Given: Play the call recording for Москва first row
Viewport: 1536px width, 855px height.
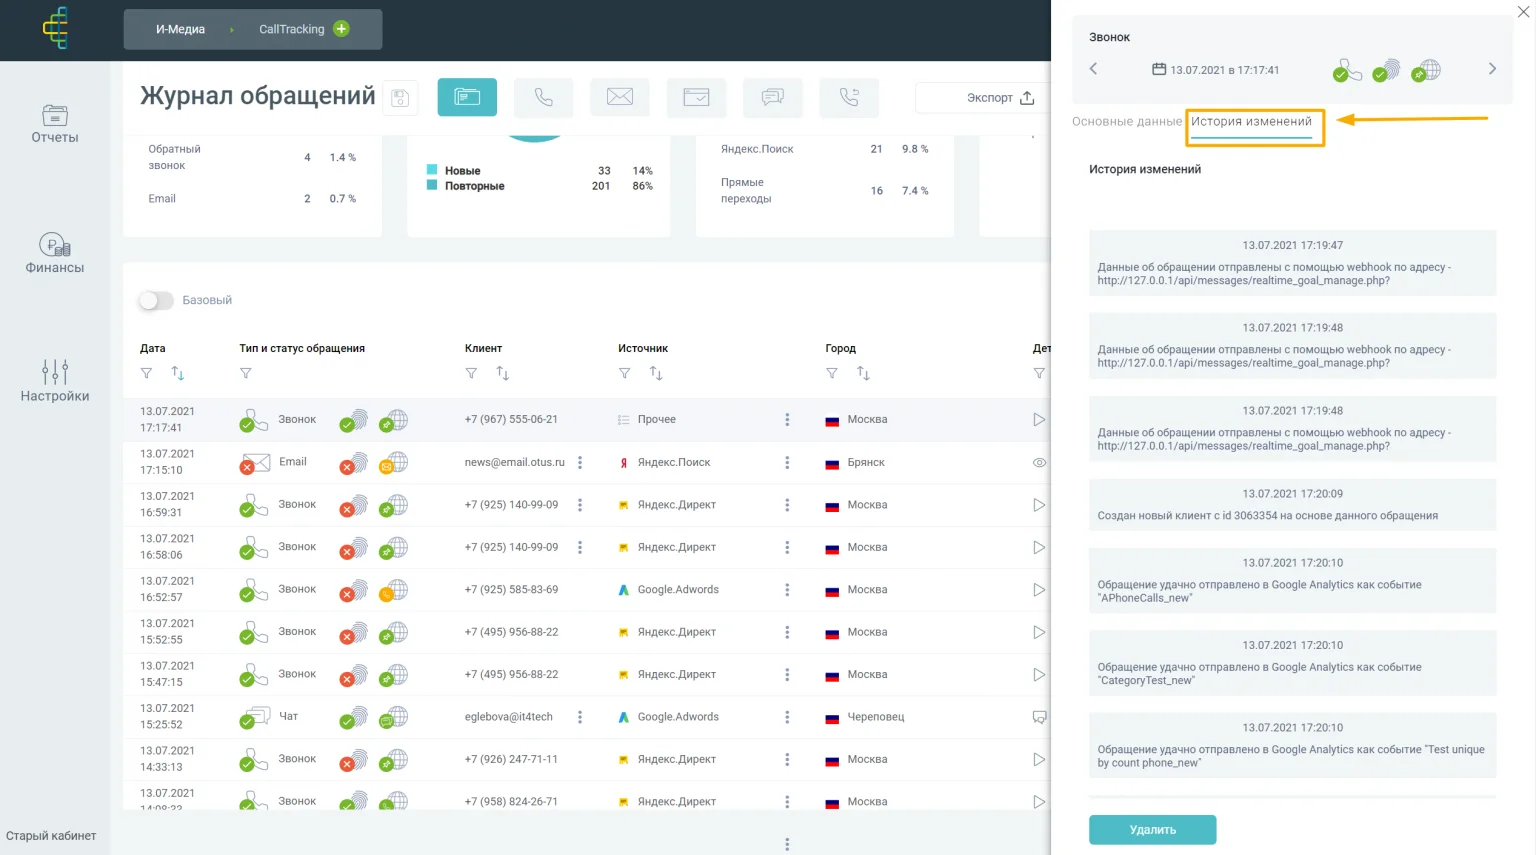Looking at the screenshot, I should (x=1039, y=420).
